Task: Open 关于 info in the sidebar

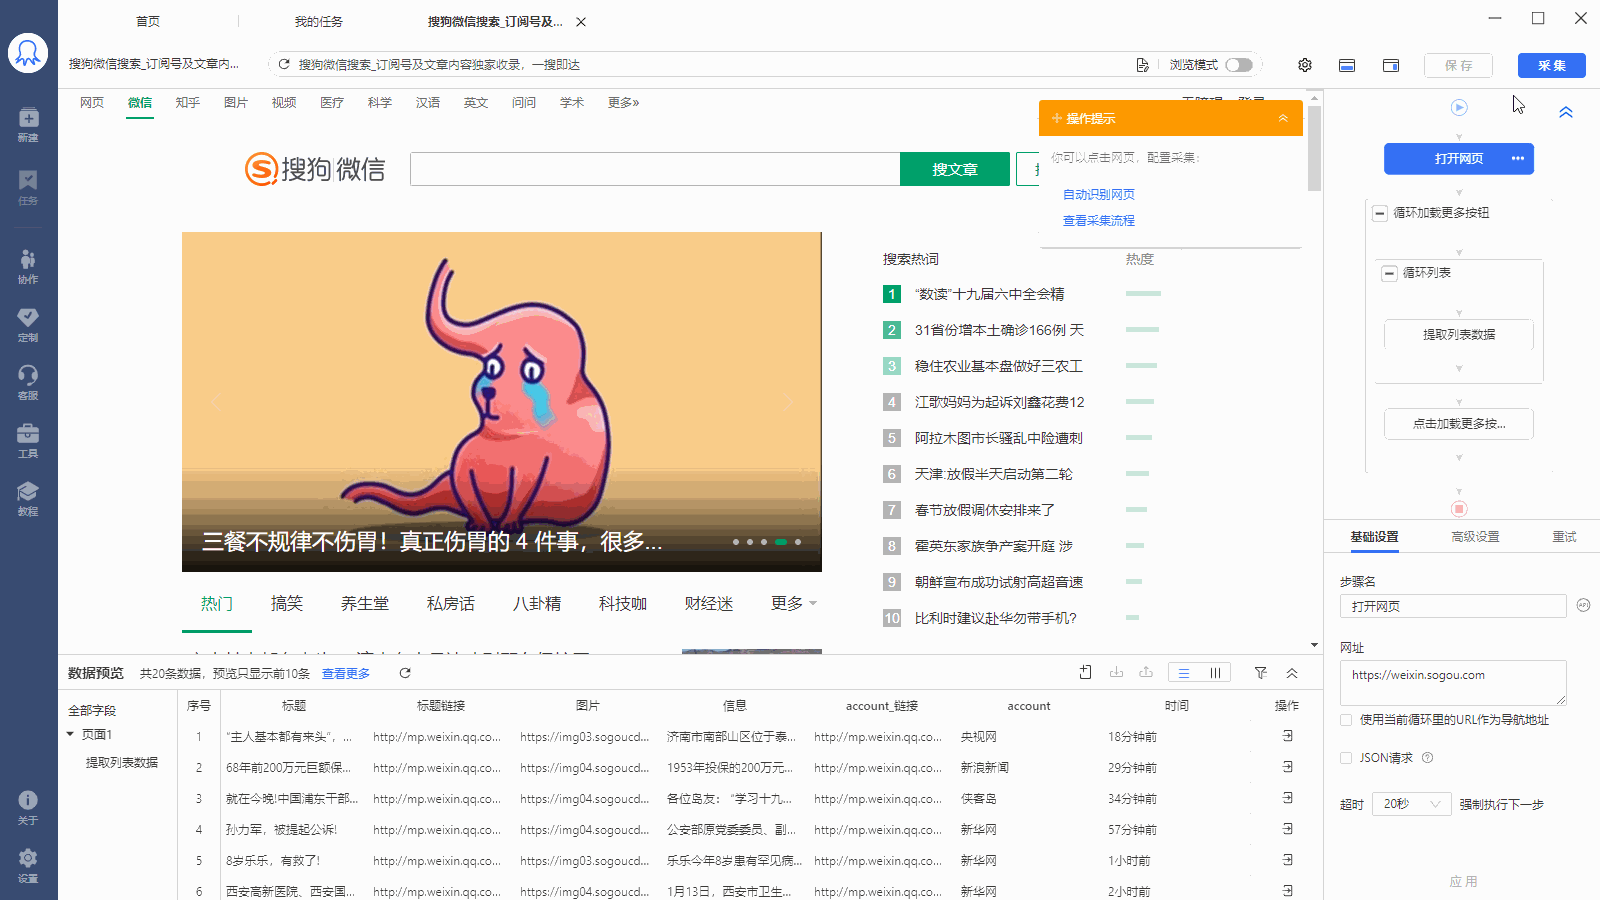Action: tap(28, 807)
